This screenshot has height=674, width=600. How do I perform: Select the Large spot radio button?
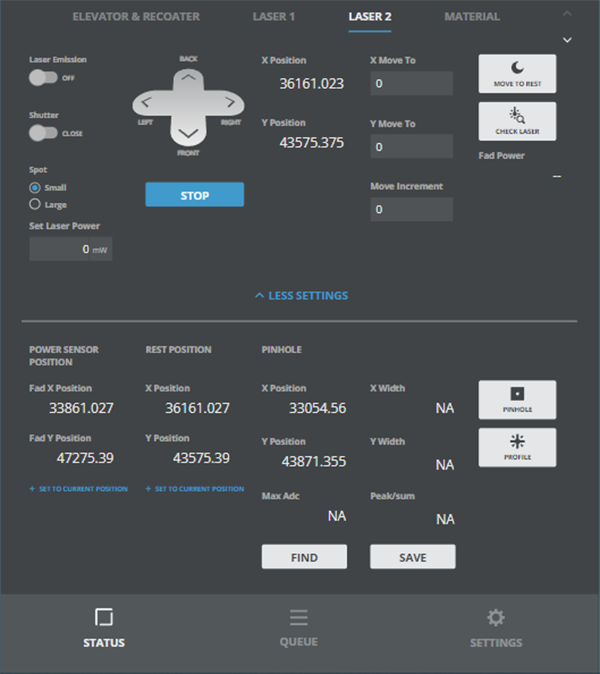tap(36, 204)
